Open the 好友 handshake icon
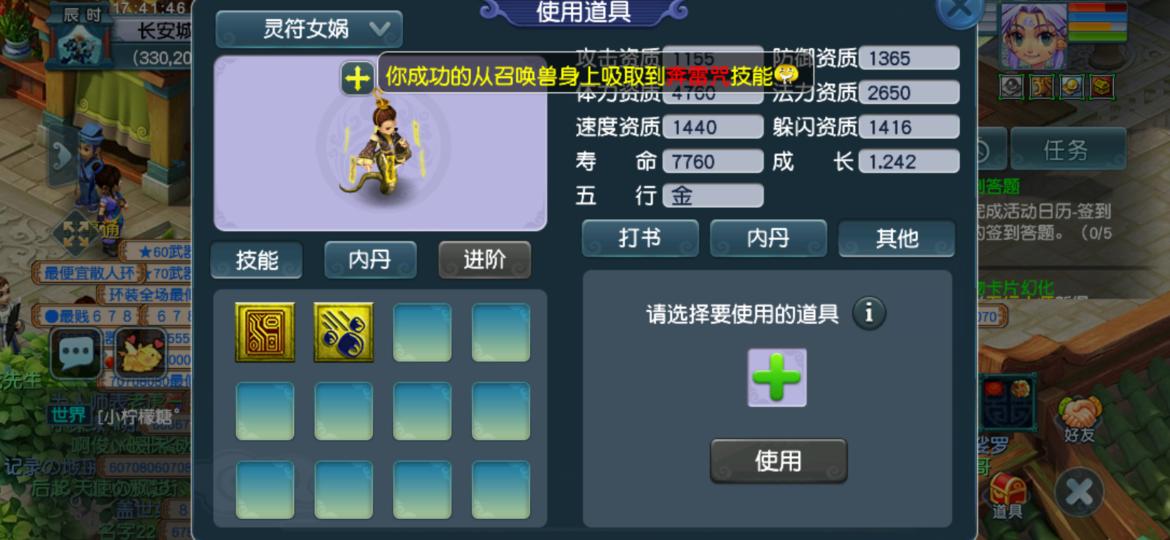Image resolution: width=1170 pixels, height=540 pixels. [1079, 419]
